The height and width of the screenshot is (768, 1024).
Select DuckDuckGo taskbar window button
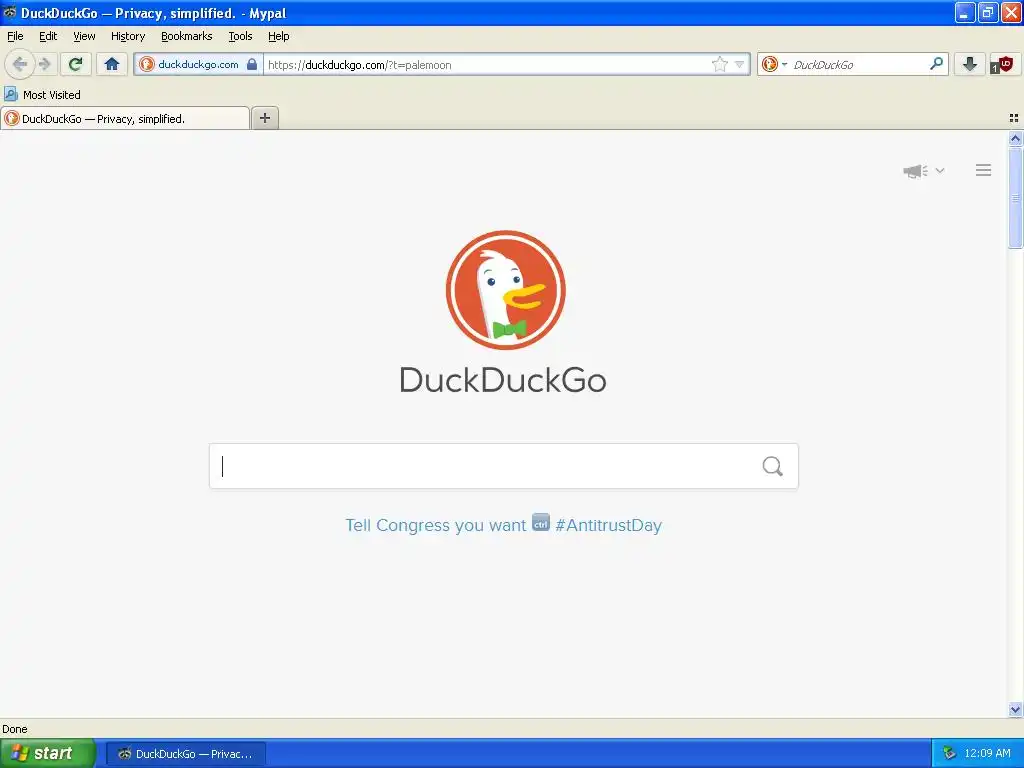(x=185, y=754)
